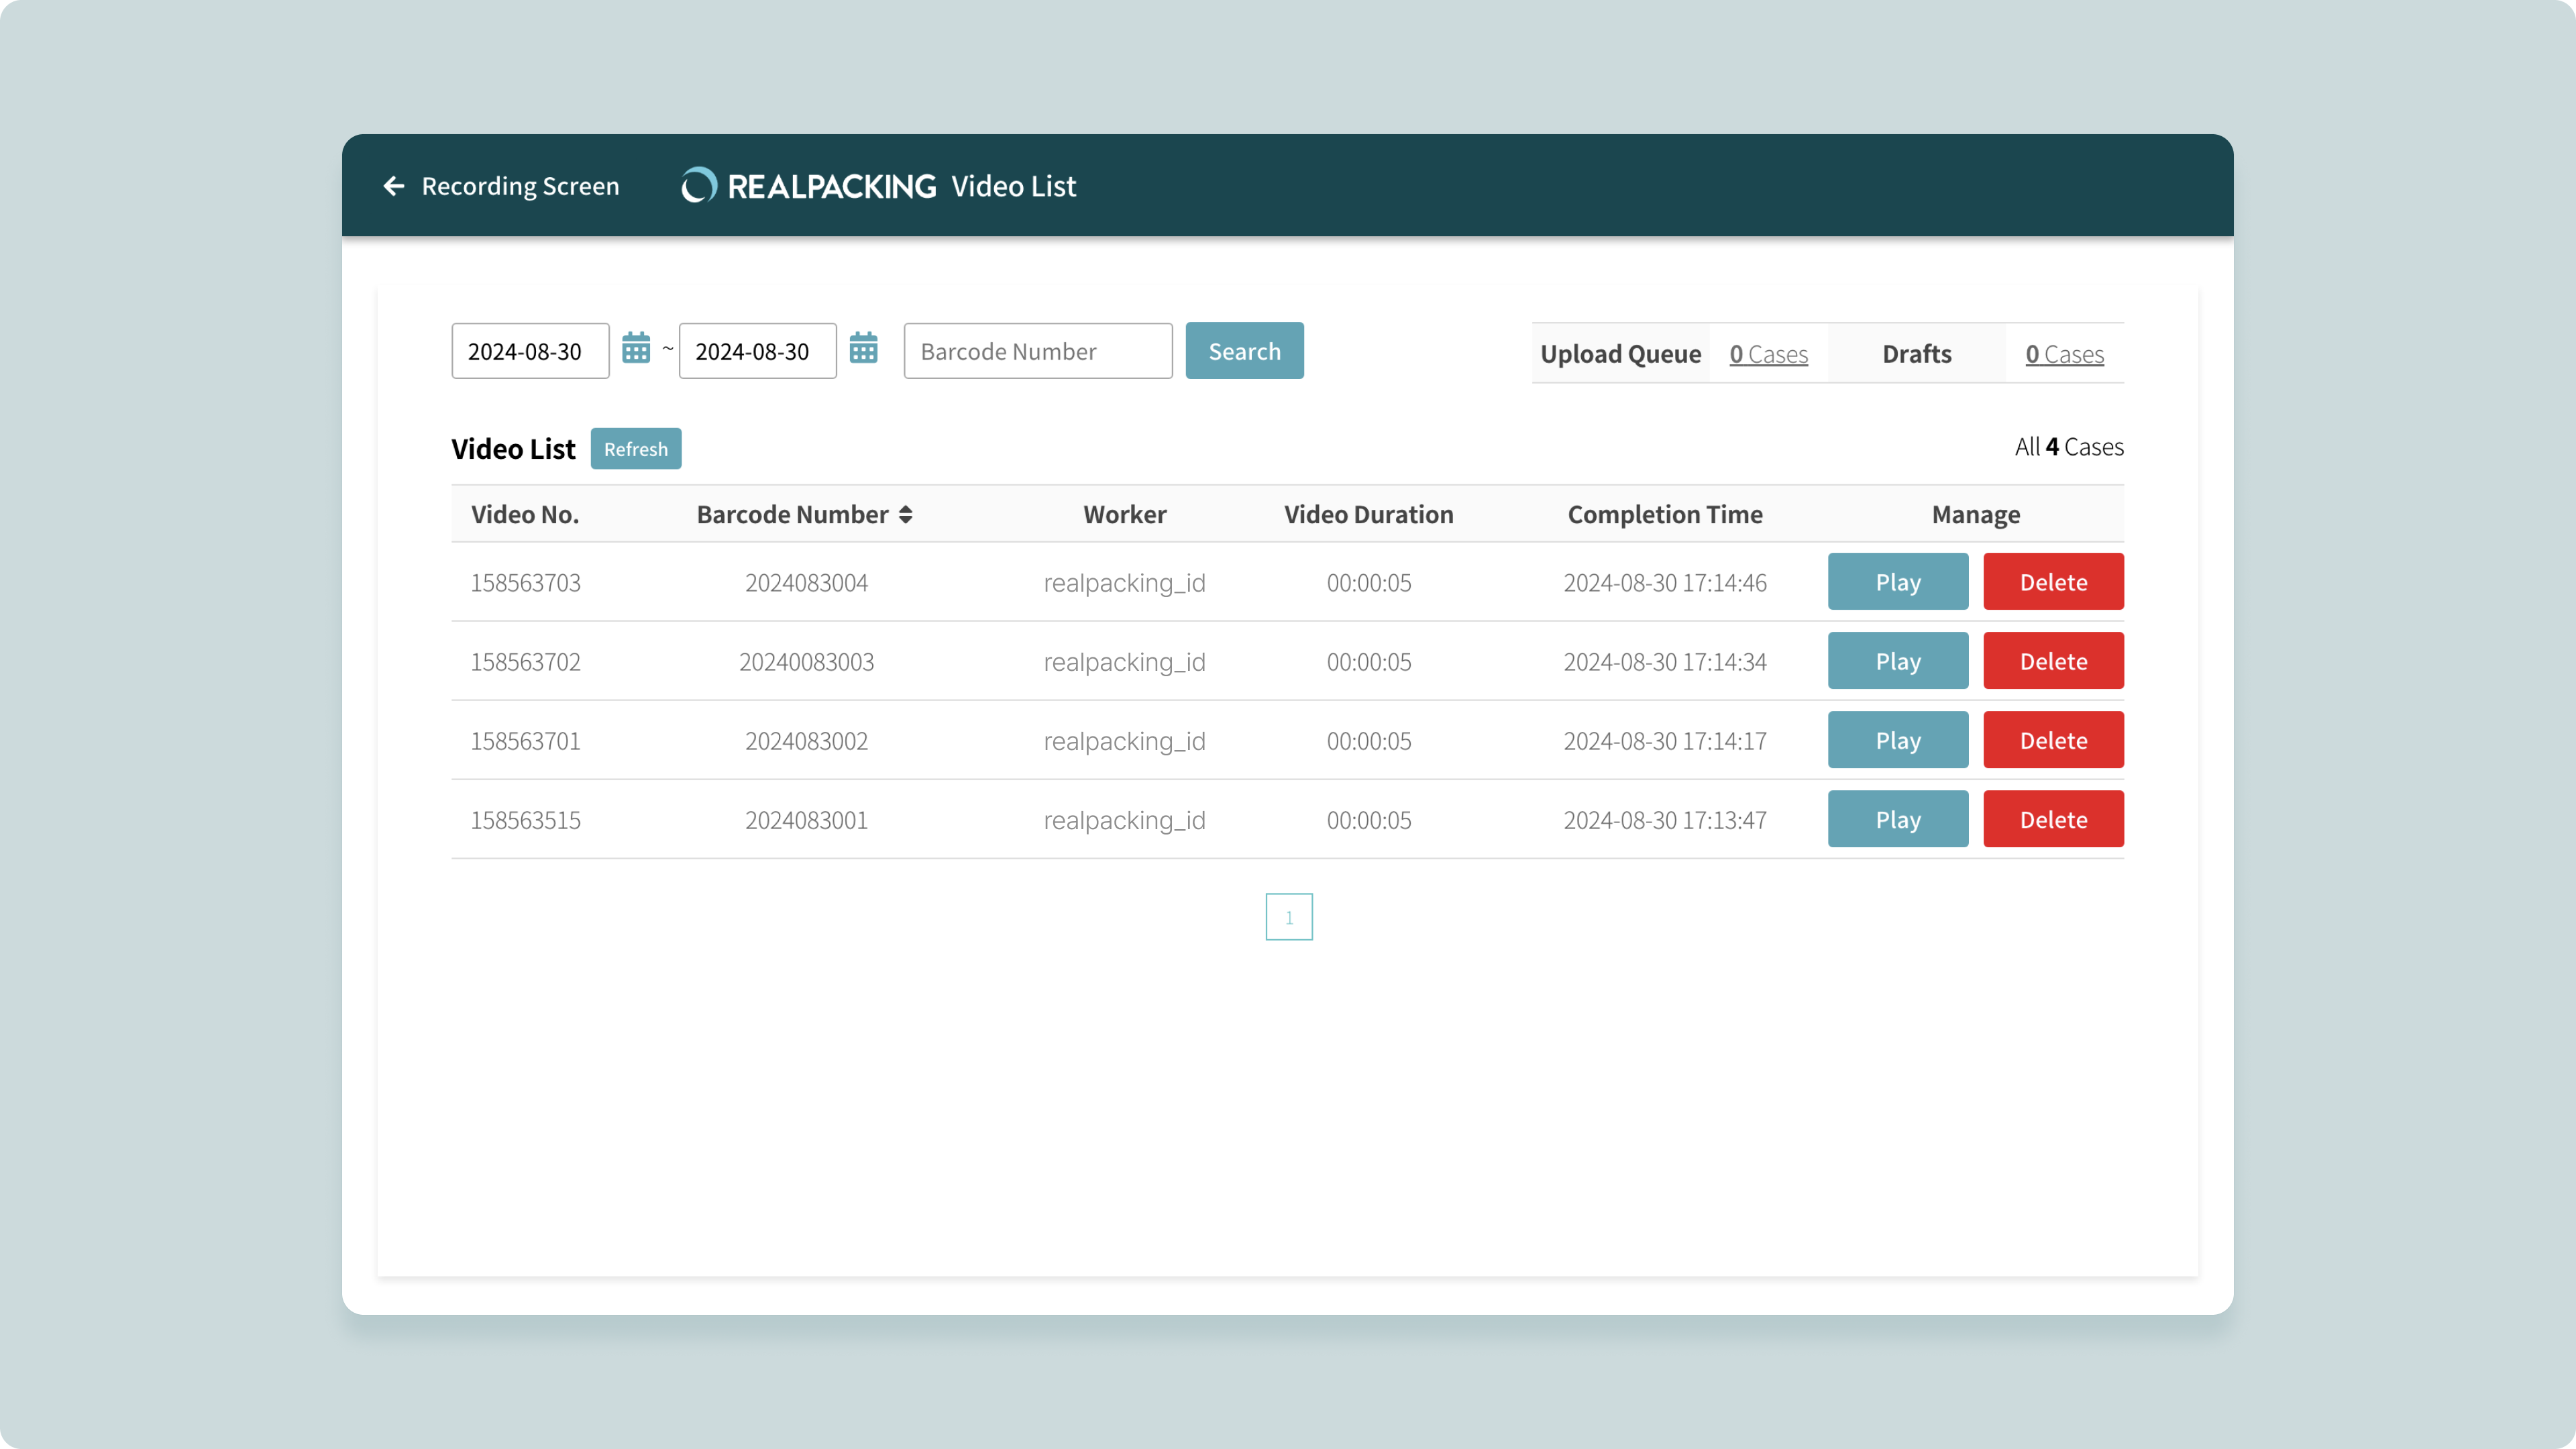The height and width of the screenshot is (1449, 2576).
Task: Open the end date calendar icon
Action: tap(863, 349)
